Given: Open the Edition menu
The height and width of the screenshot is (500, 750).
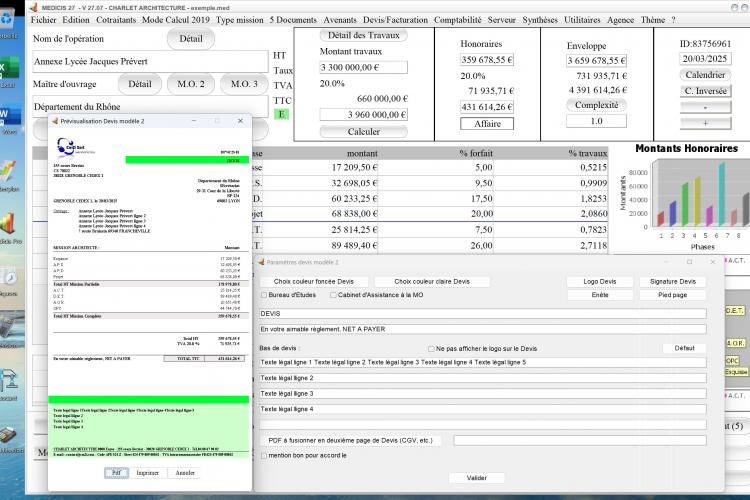Looking at the screenshot, I should [x=76, y=20].
